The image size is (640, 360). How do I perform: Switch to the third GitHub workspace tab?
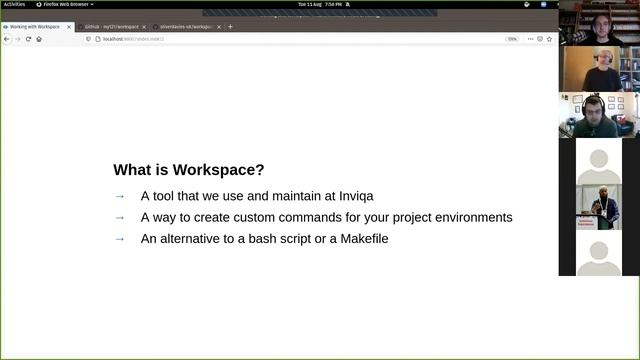[186, 27]
